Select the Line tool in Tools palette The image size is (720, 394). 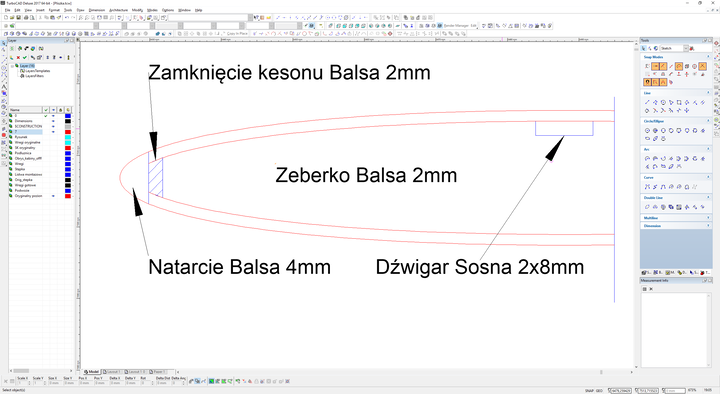(647, 102)
